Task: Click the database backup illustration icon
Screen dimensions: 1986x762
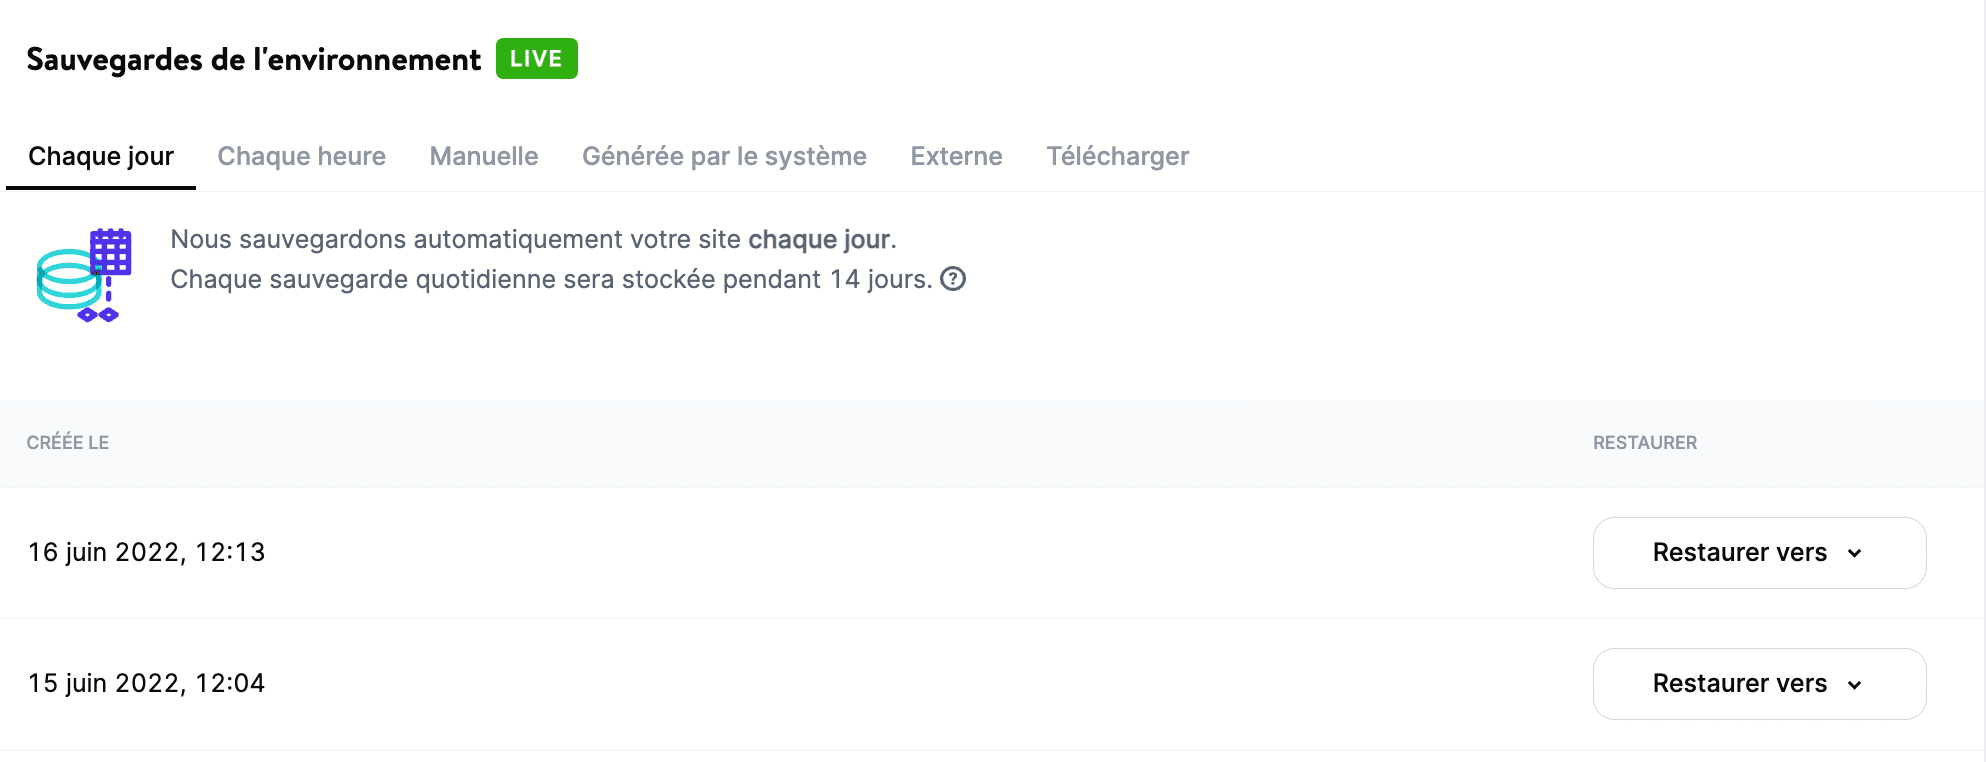Action: [x=85, y=272]
